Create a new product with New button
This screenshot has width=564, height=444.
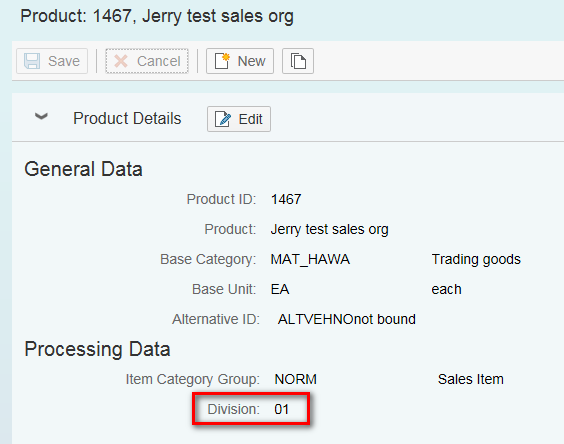[x=240, y=61]
